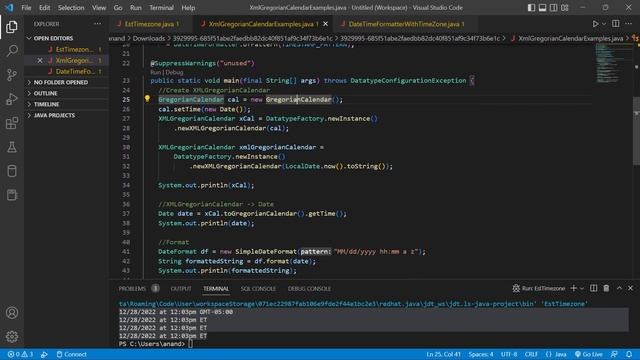Split the terminal panel
Image resolution: width=640 pixels, height=360 pixels.
click(x=593, y=288)
